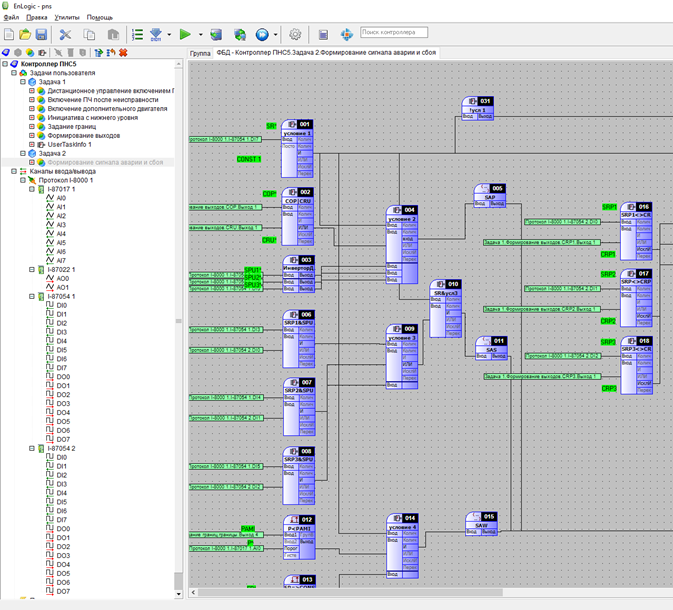Click blue download-to-controller arrow icon
Screen dimensions: 673x610
(x=156, y=34)
